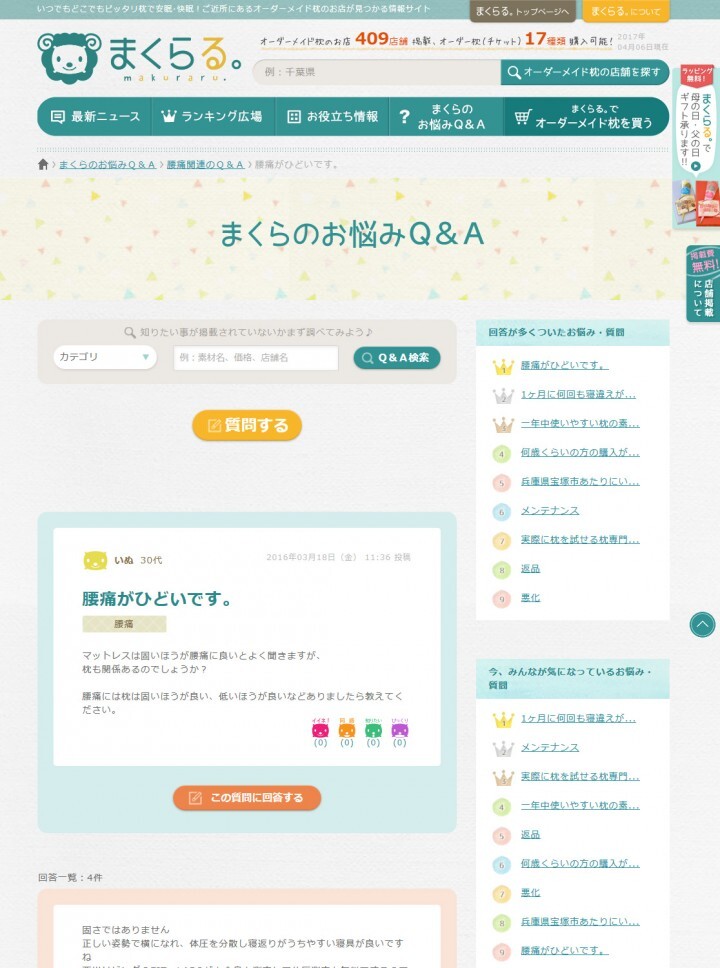Click the gift wrapping side banner
The height and width of the screenshot is (968, 720).
(x=696, y=146)
